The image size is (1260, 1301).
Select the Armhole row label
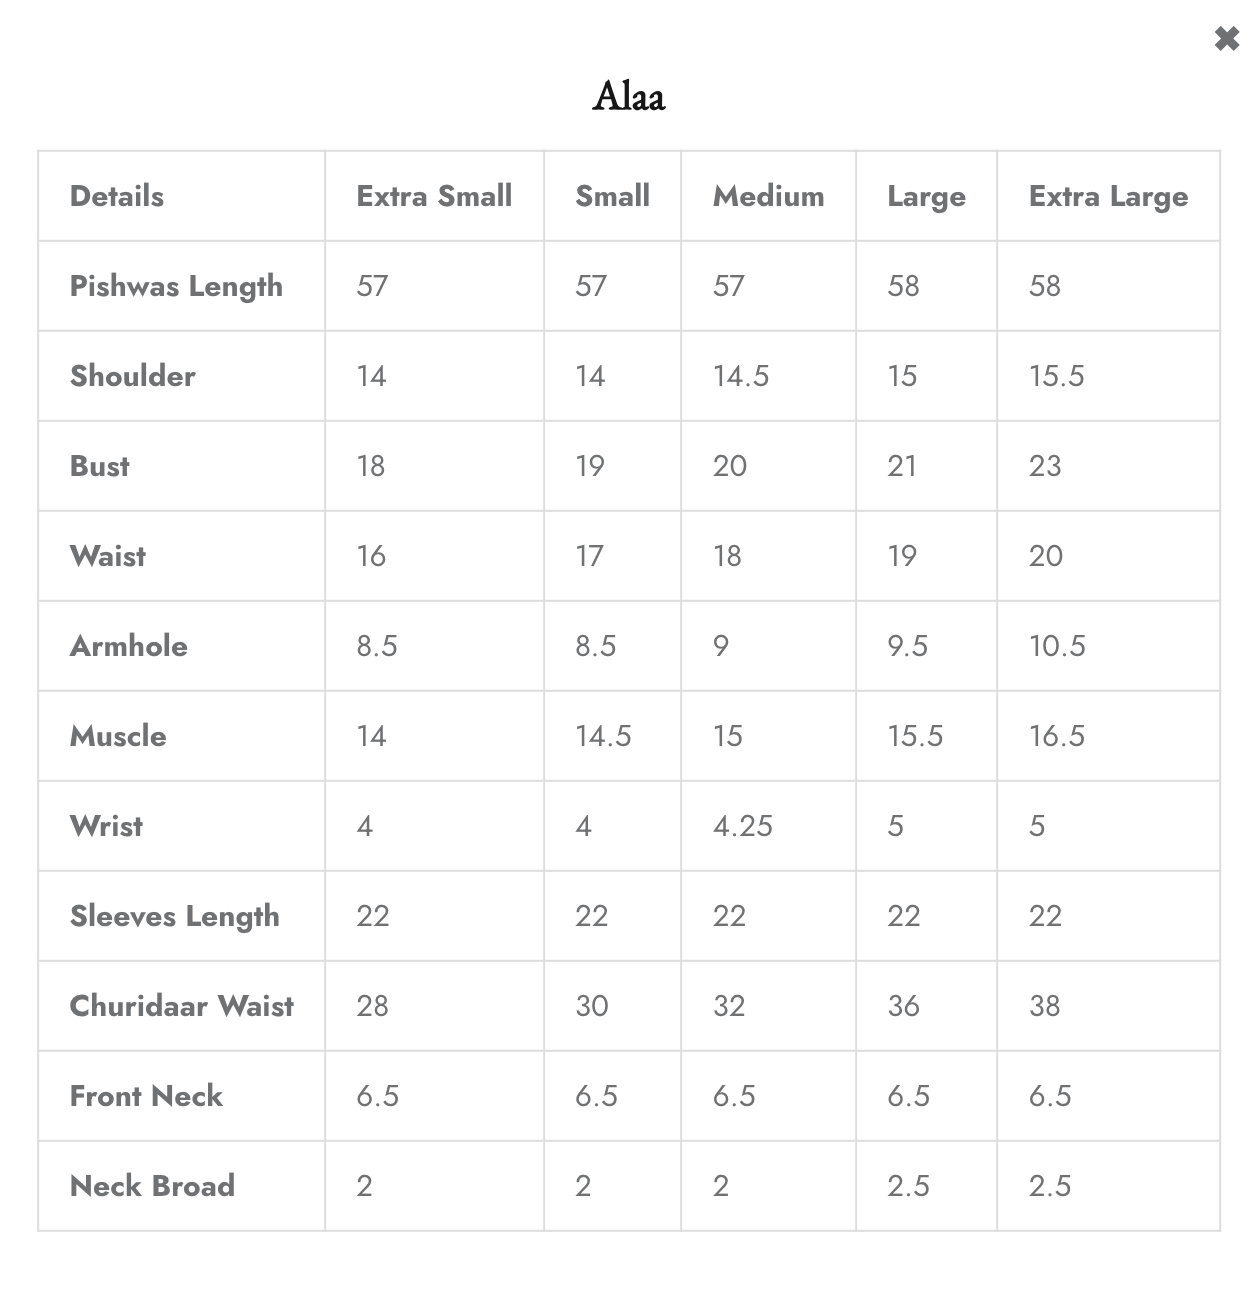[129, 646]
